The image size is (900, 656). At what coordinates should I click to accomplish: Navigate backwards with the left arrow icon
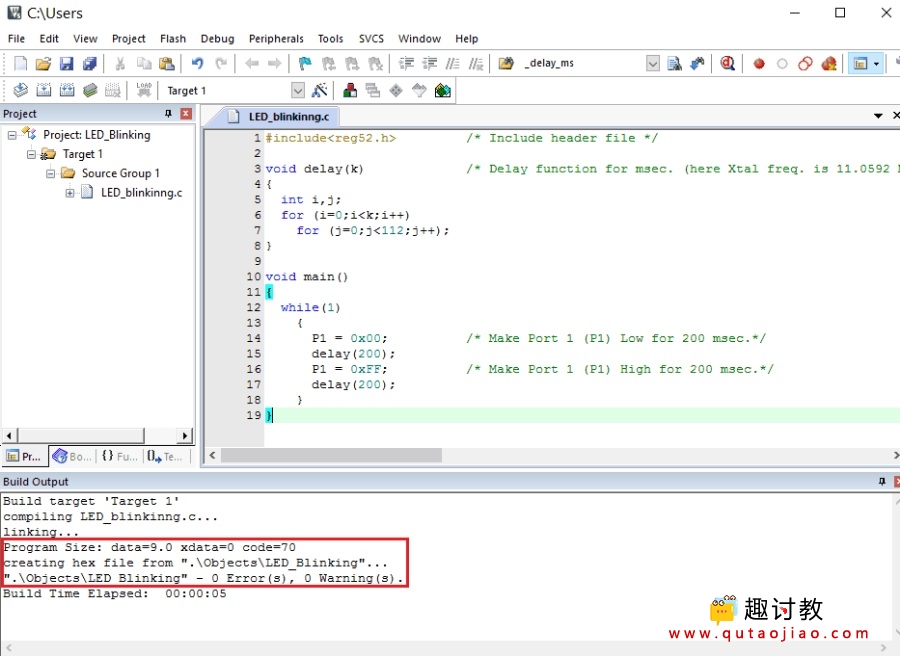tap(251, 63)
